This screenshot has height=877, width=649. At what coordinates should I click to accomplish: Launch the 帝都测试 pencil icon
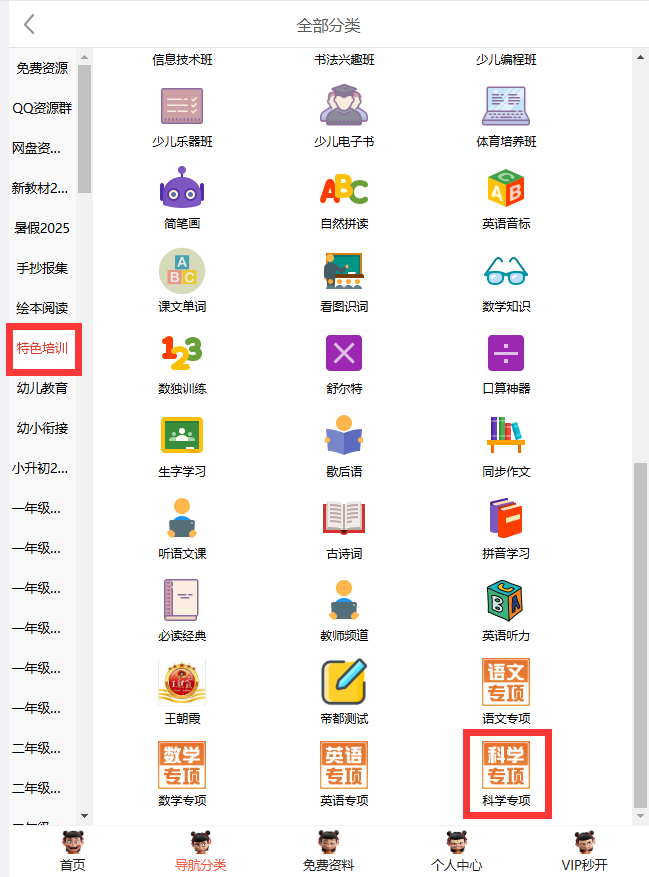click(343, 682)
